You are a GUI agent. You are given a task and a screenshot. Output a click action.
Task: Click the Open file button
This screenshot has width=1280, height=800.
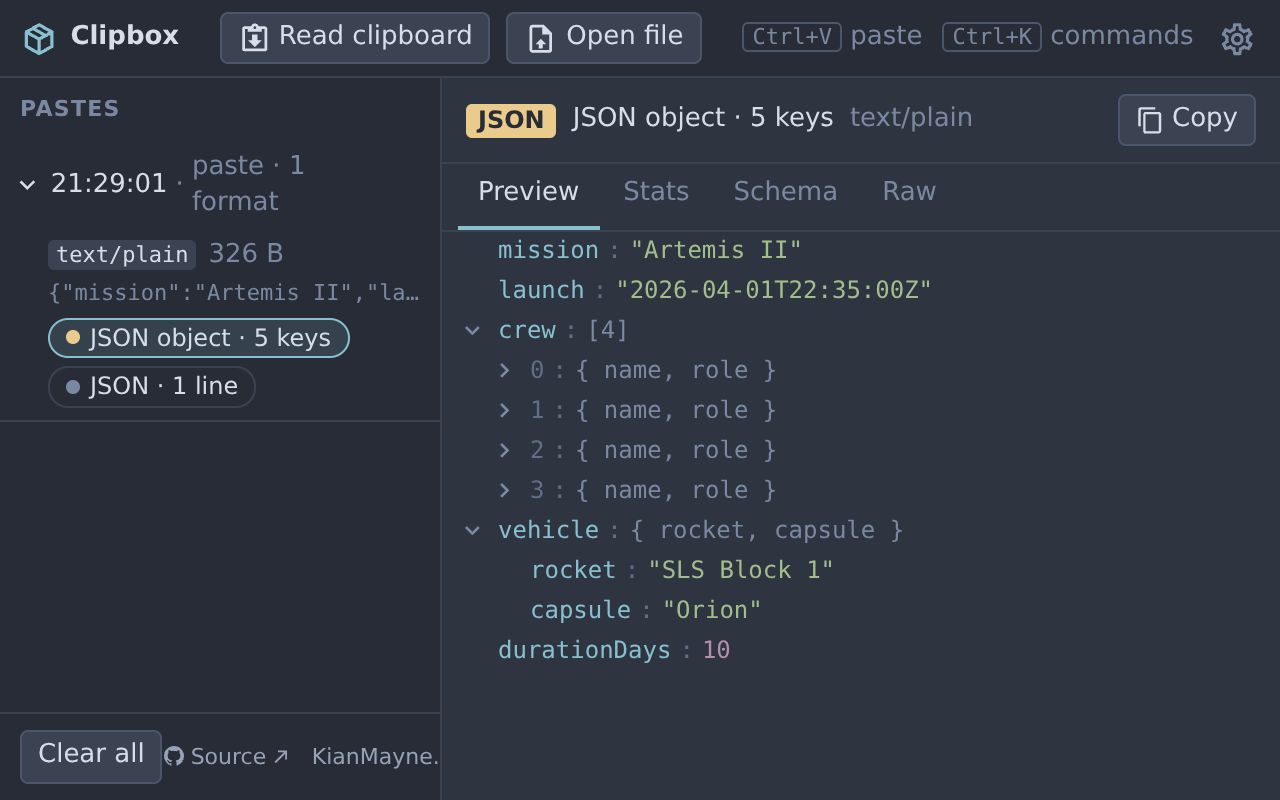[604, 38]
